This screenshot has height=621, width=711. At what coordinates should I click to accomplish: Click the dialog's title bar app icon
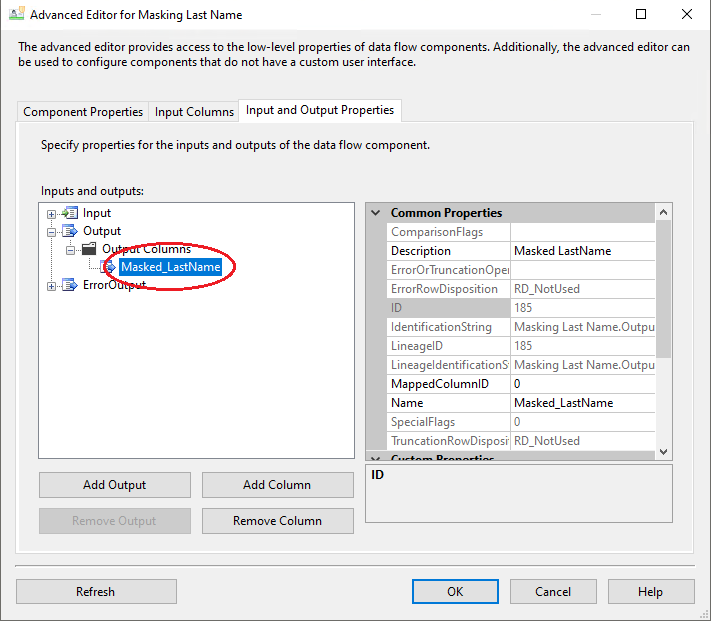click(x=16, y=15)
